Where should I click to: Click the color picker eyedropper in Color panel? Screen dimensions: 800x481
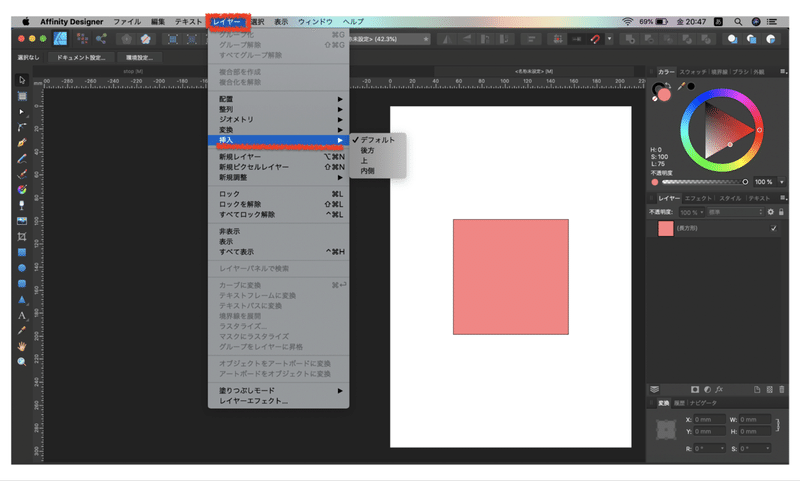click(x=681, y=86)
